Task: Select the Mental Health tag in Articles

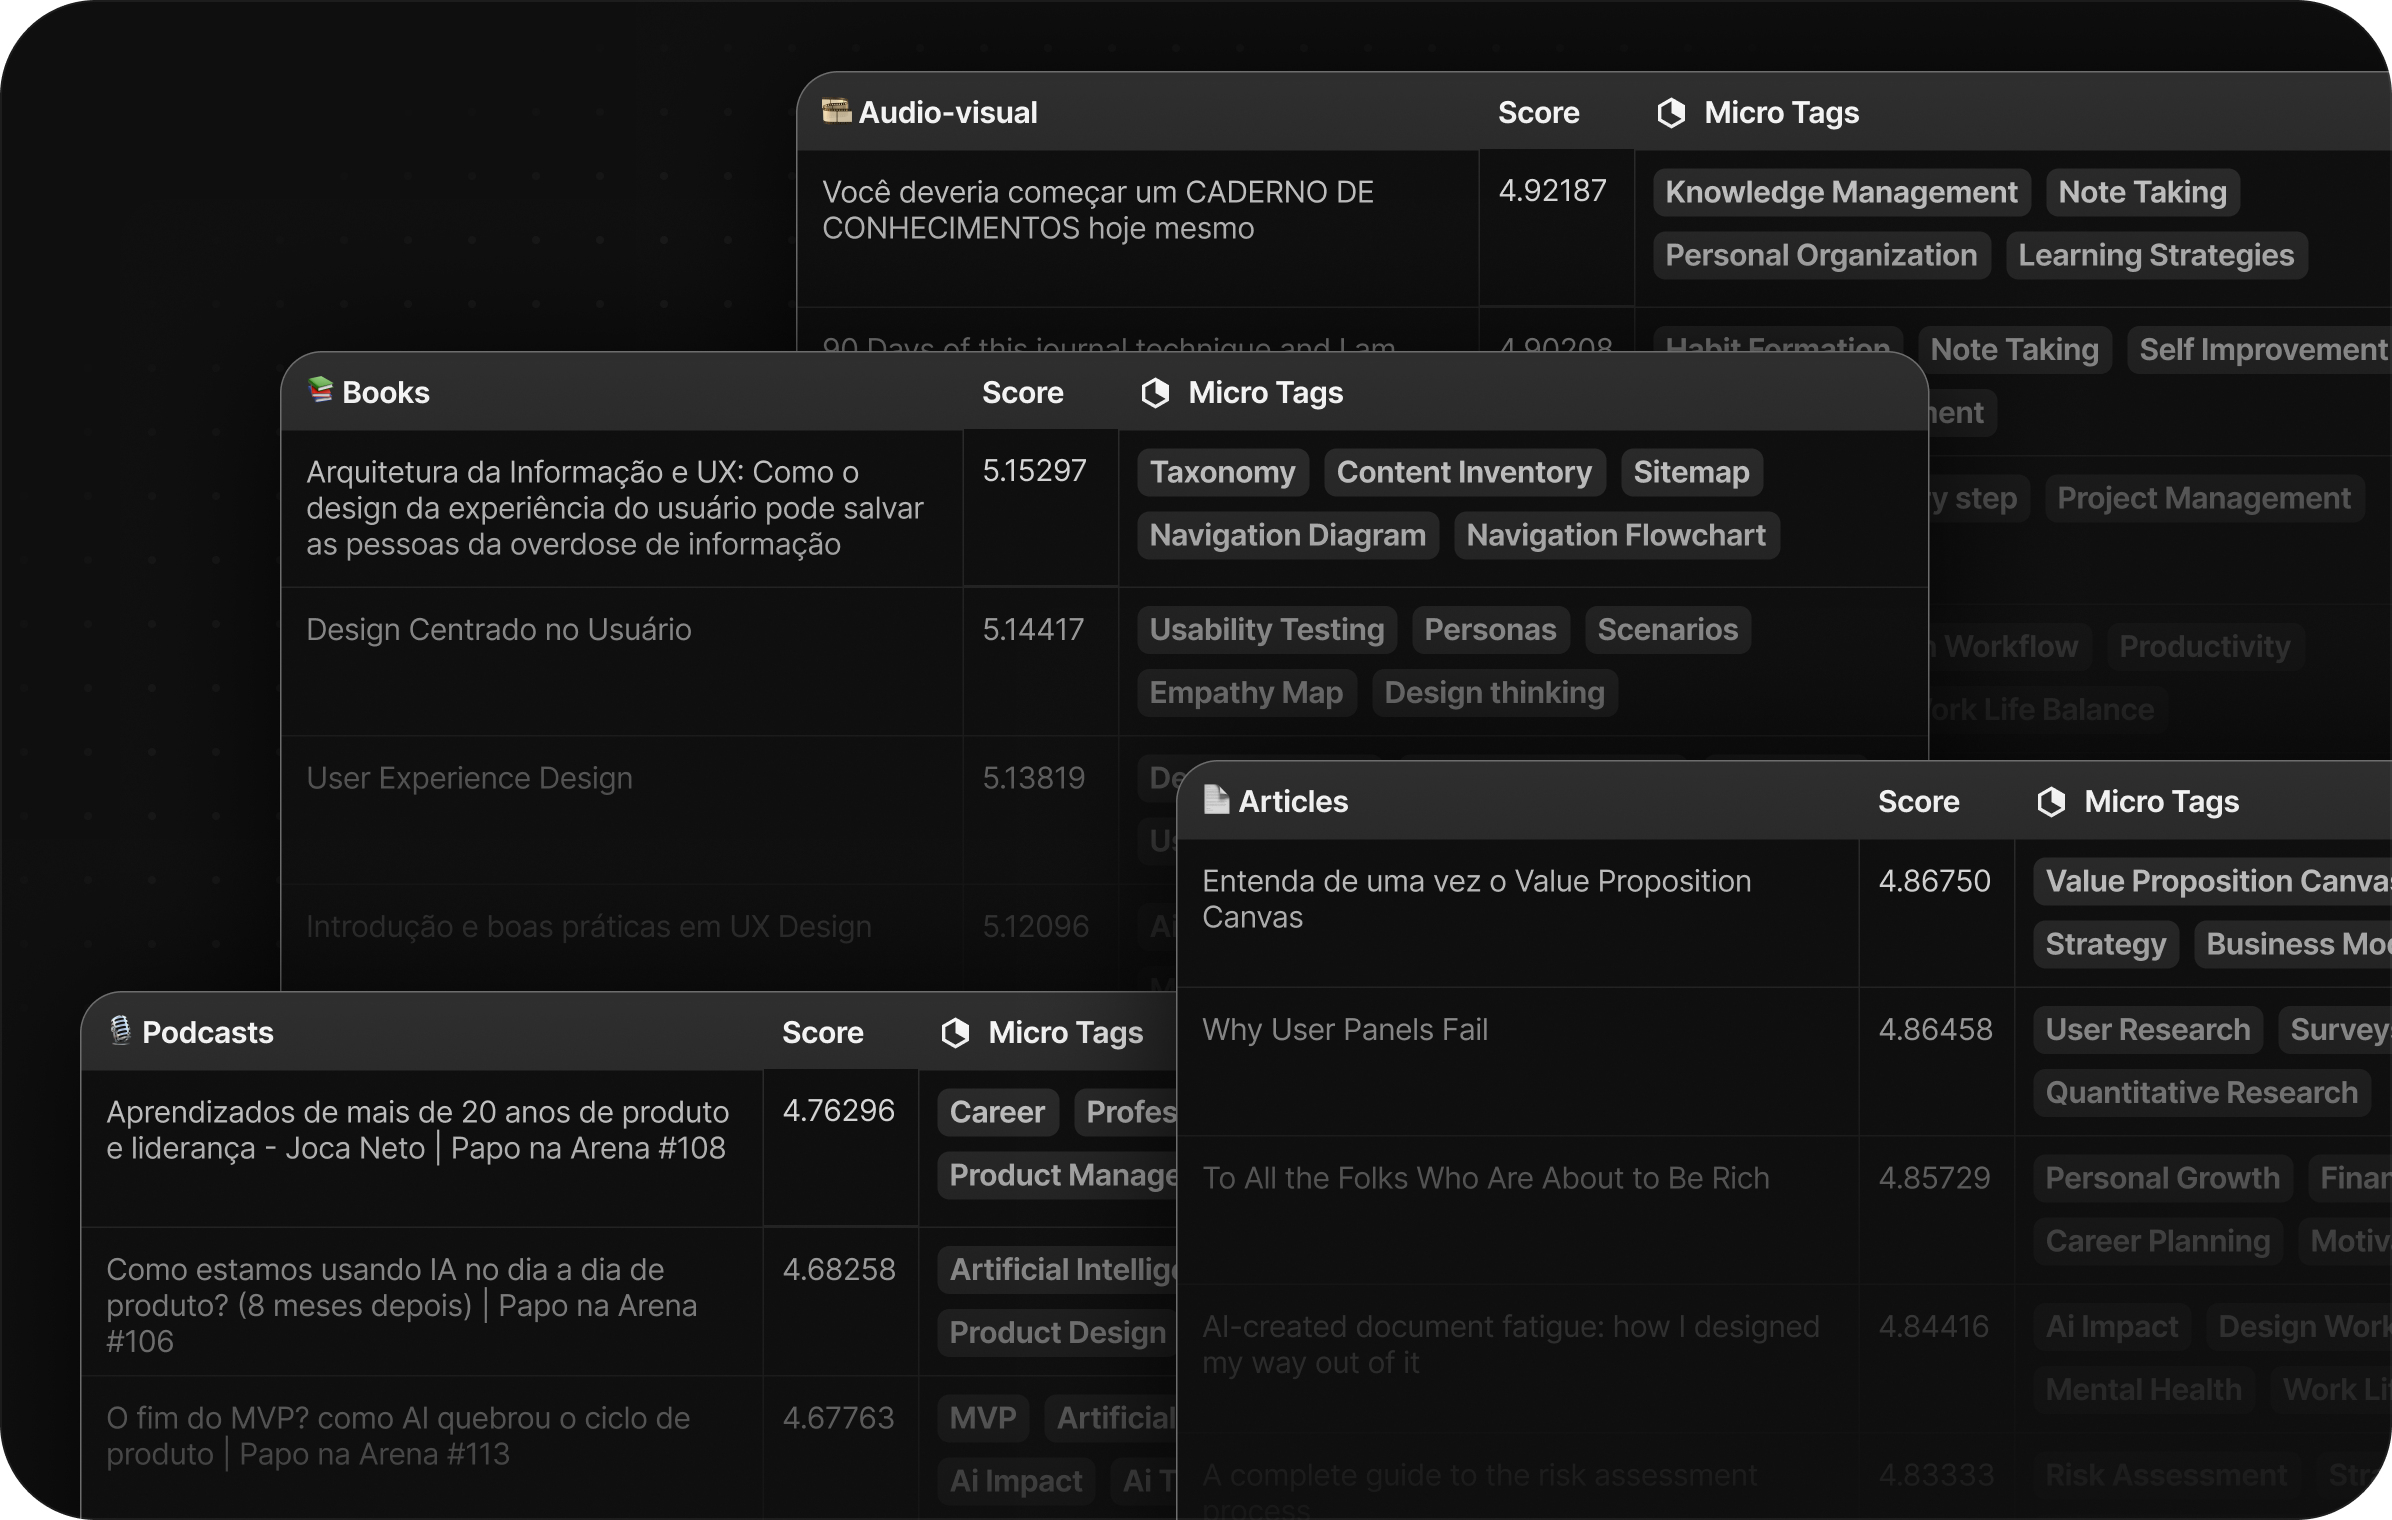Action: point(2143,1389)
